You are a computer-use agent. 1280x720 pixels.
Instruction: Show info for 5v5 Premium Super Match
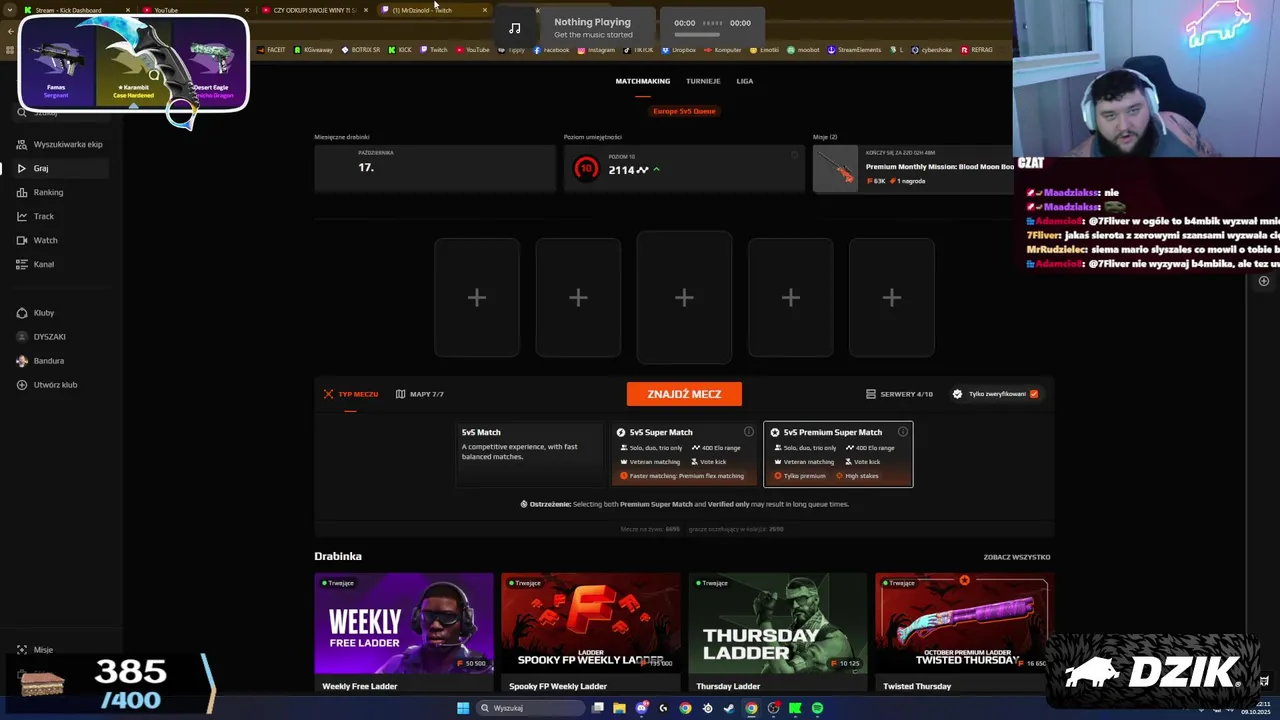903,432
